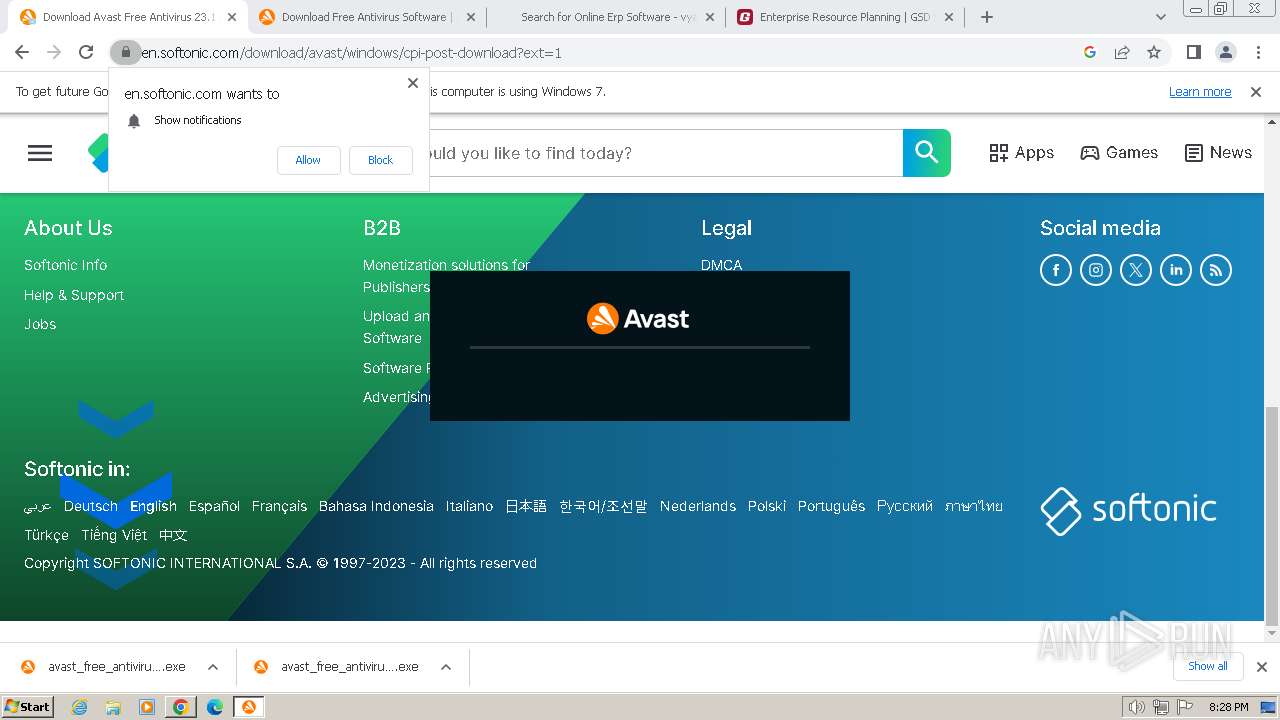Visit Softonic LinkedIn icon
The height and width of the screenshot is (720, 1280).
[1176, 270]
